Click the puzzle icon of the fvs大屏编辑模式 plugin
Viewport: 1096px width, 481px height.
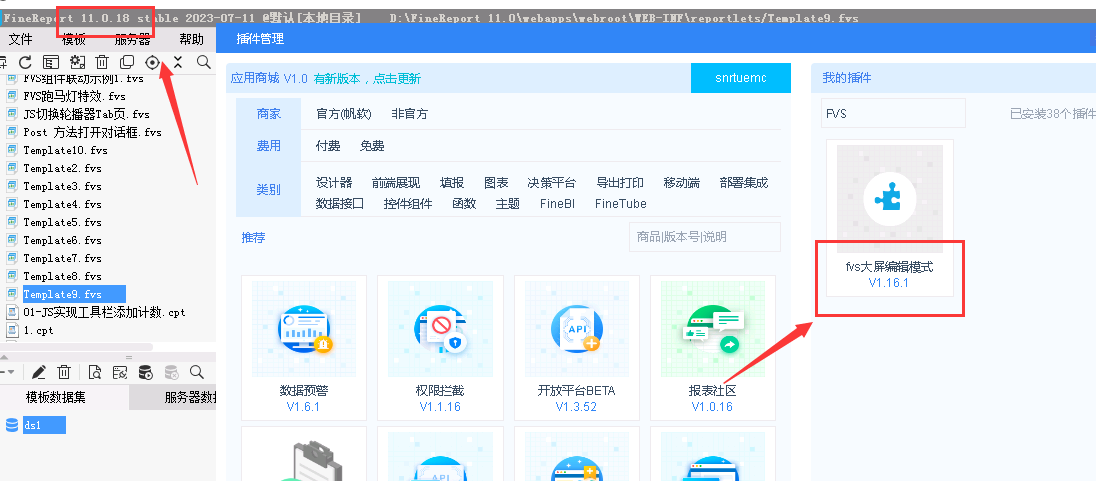point(890,199)
